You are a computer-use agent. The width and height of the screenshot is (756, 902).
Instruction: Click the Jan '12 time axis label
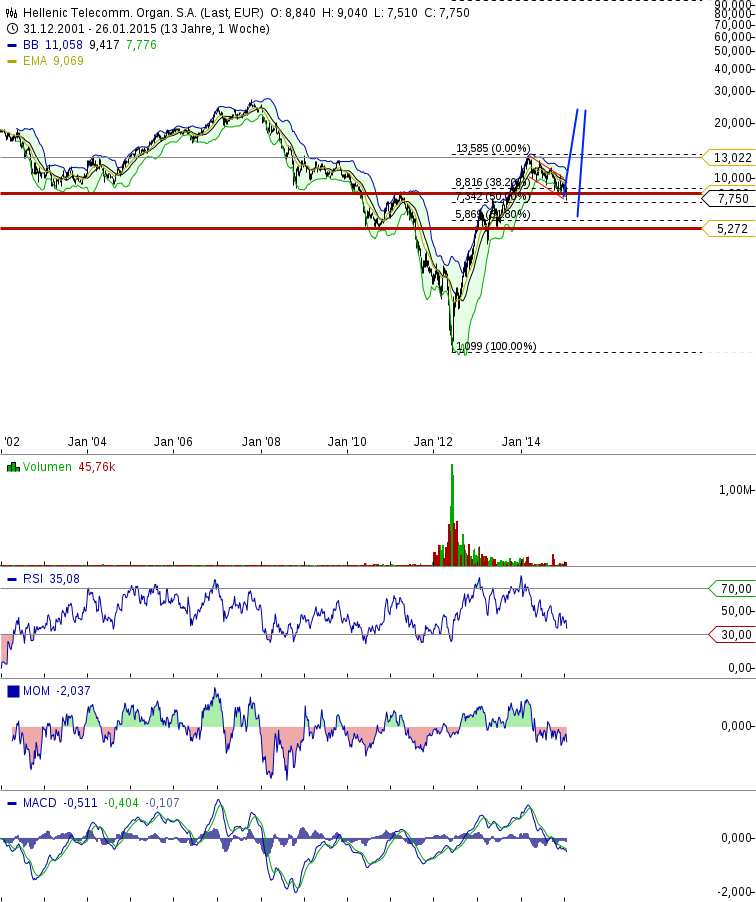tap(433, 441)
